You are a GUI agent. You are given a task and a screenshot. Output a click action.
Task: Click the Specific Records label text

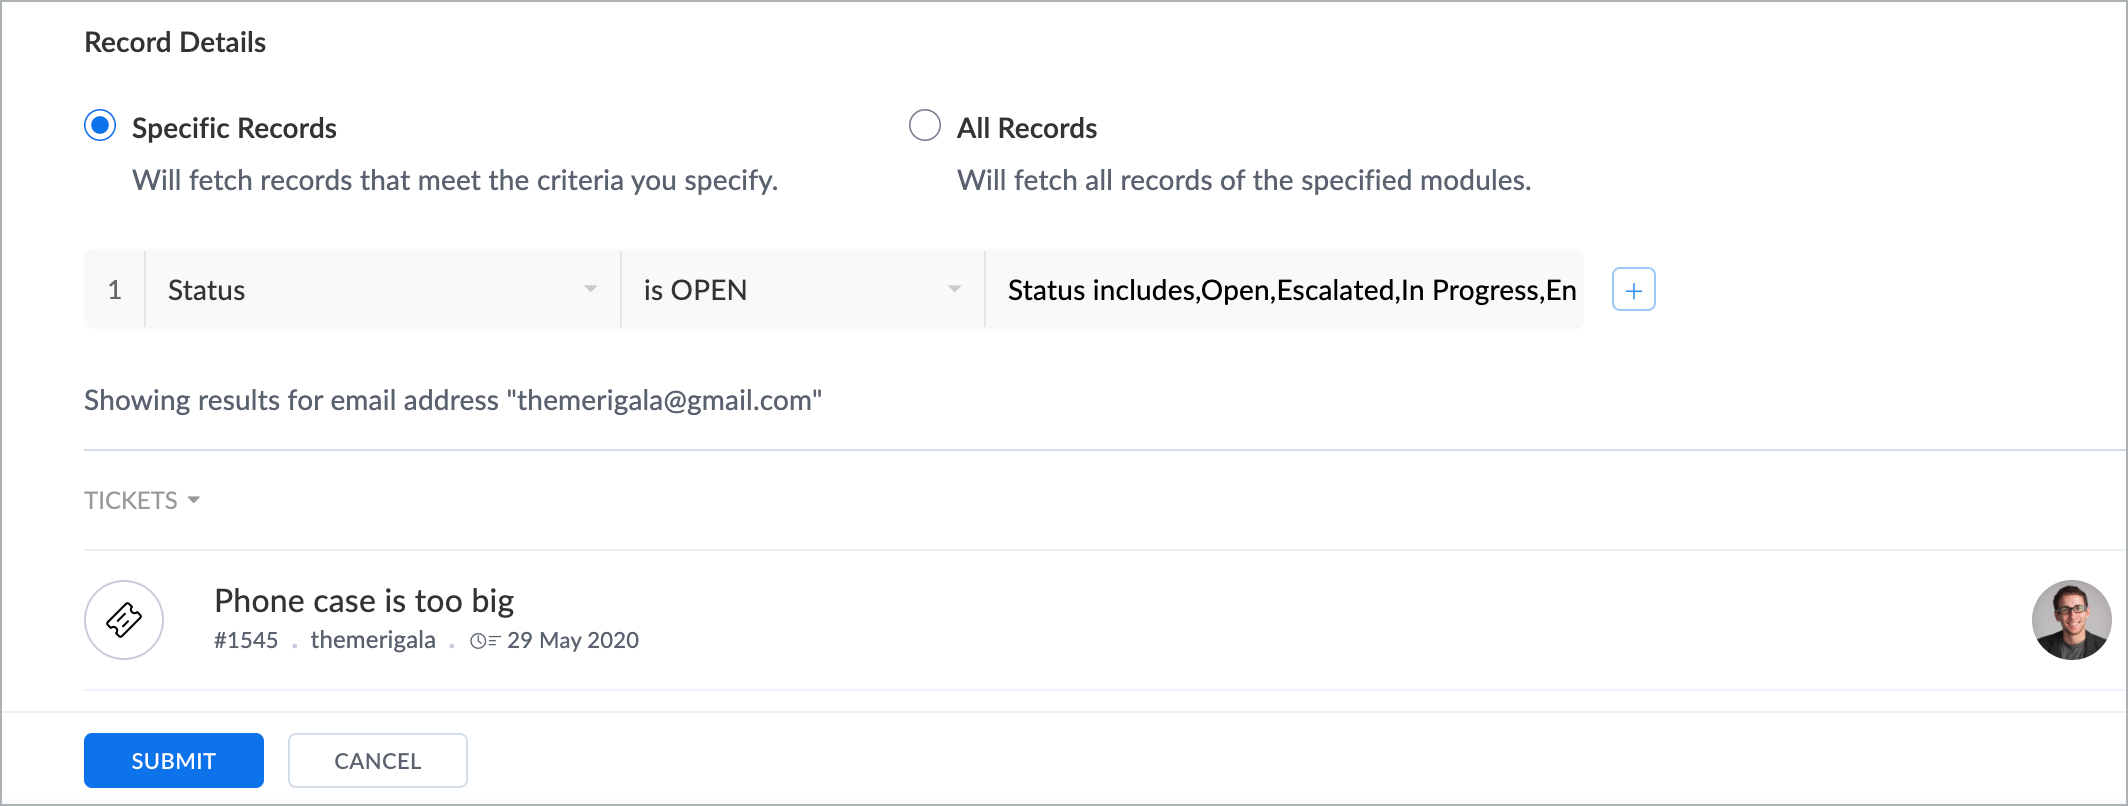tap(234, 128)
